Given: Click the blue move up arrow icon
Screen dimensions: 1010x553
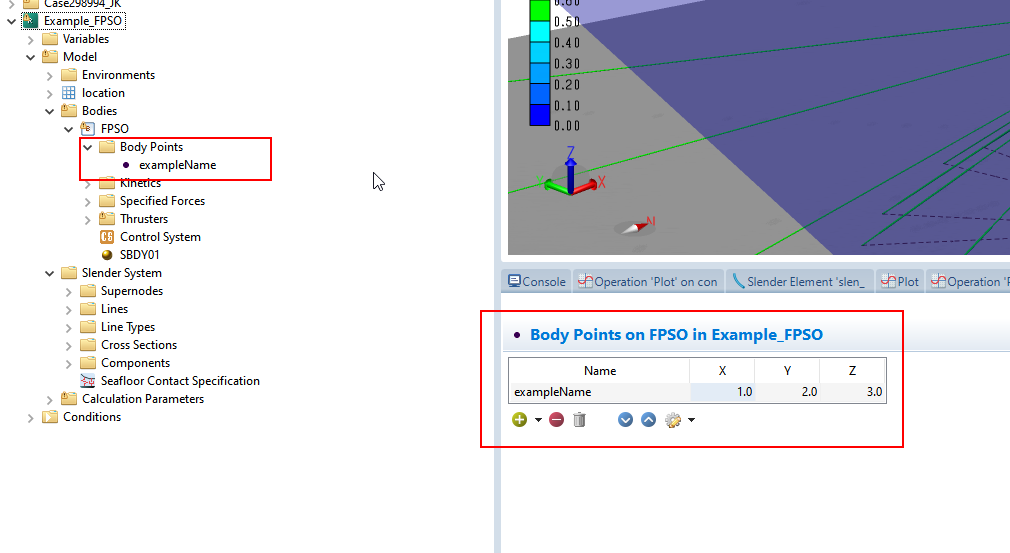Looking at the screenshot, I should pyautogui.click(x=648, y=420).
